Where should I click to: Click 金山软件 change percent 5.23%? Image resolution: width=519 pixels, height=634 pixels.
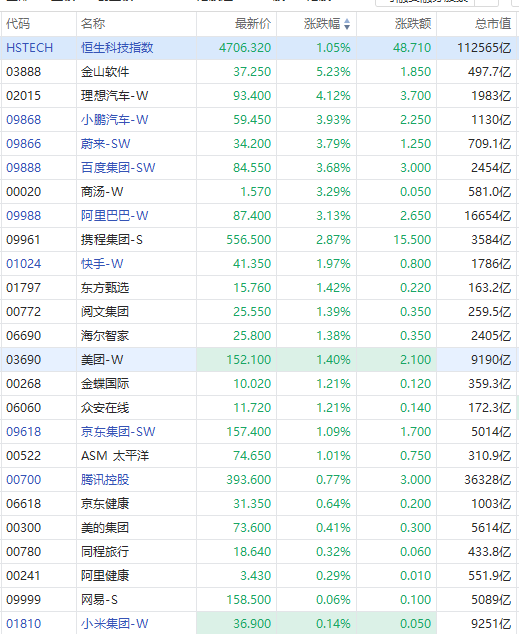(x=333, y=72)
